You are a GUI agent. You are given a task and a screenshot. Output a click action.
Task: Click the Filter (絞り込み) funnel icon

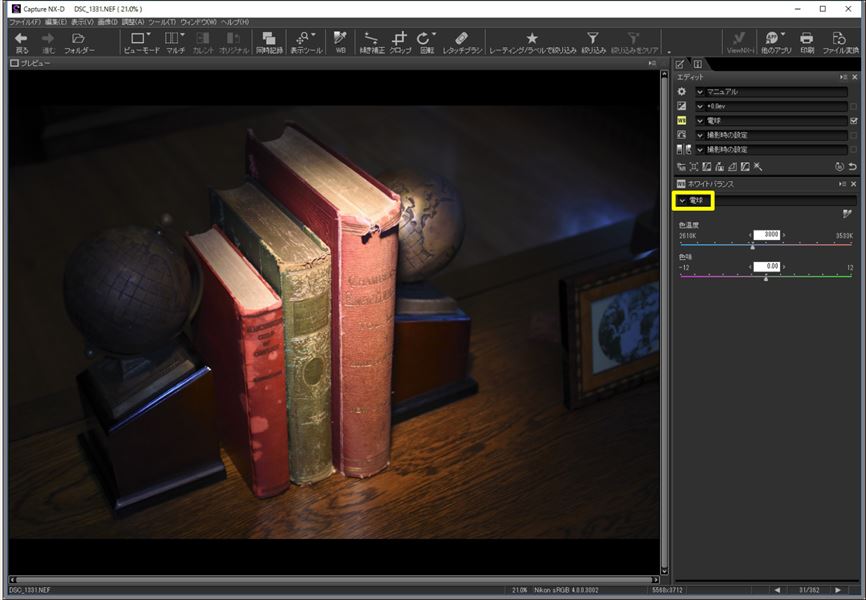tap(593, 38)
